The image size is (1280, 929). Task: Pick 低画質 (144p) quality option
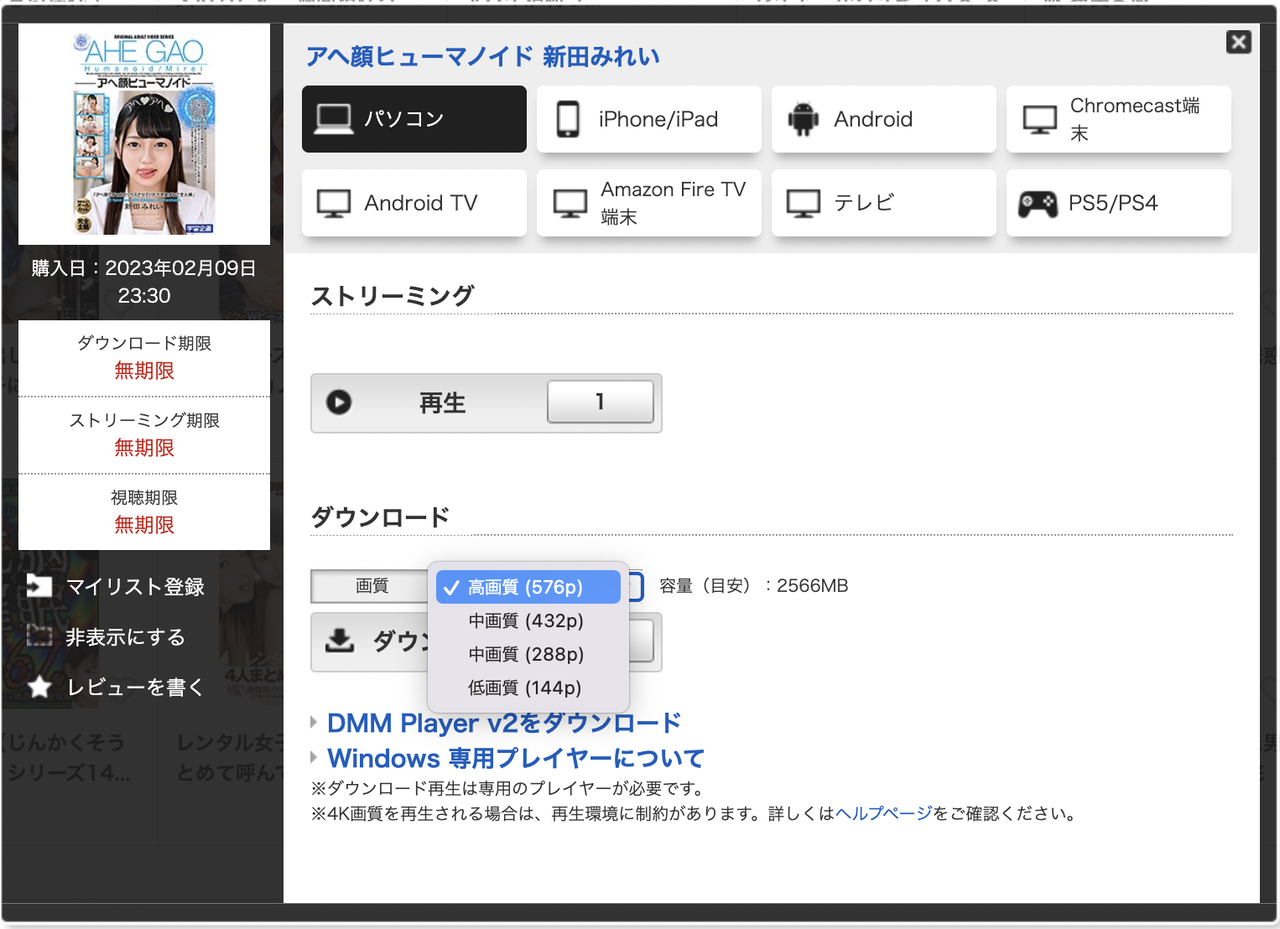coord(528,688)
